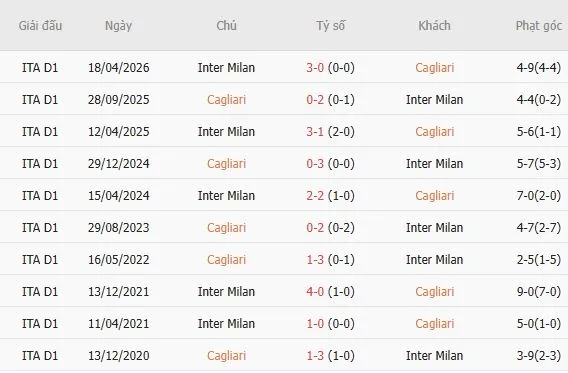Open Cagliari away team on 15/04/2024
The height and width of the screenshot is (373, 568).
(434, 196)
